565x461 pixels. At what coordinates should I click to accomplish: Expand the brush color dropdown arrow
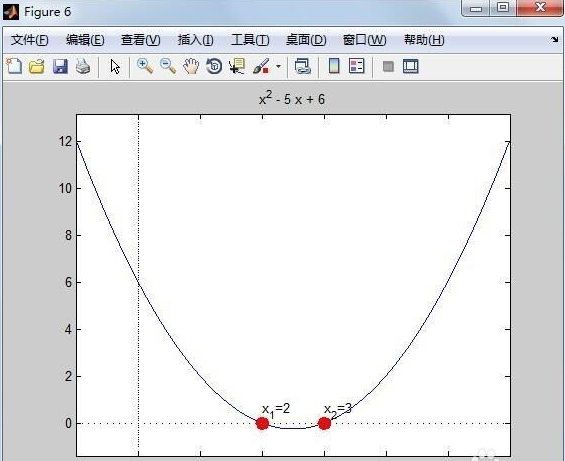[278, 66]
